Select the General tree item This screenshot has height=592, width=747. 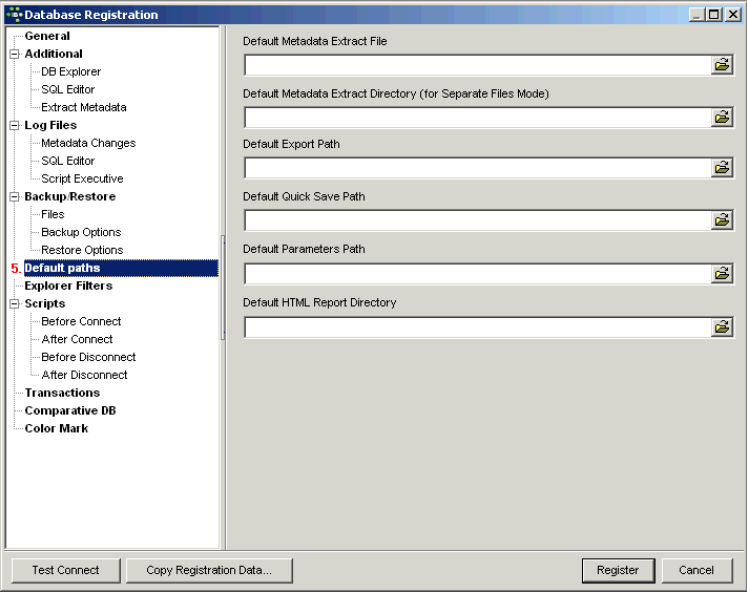click(47, 36)
